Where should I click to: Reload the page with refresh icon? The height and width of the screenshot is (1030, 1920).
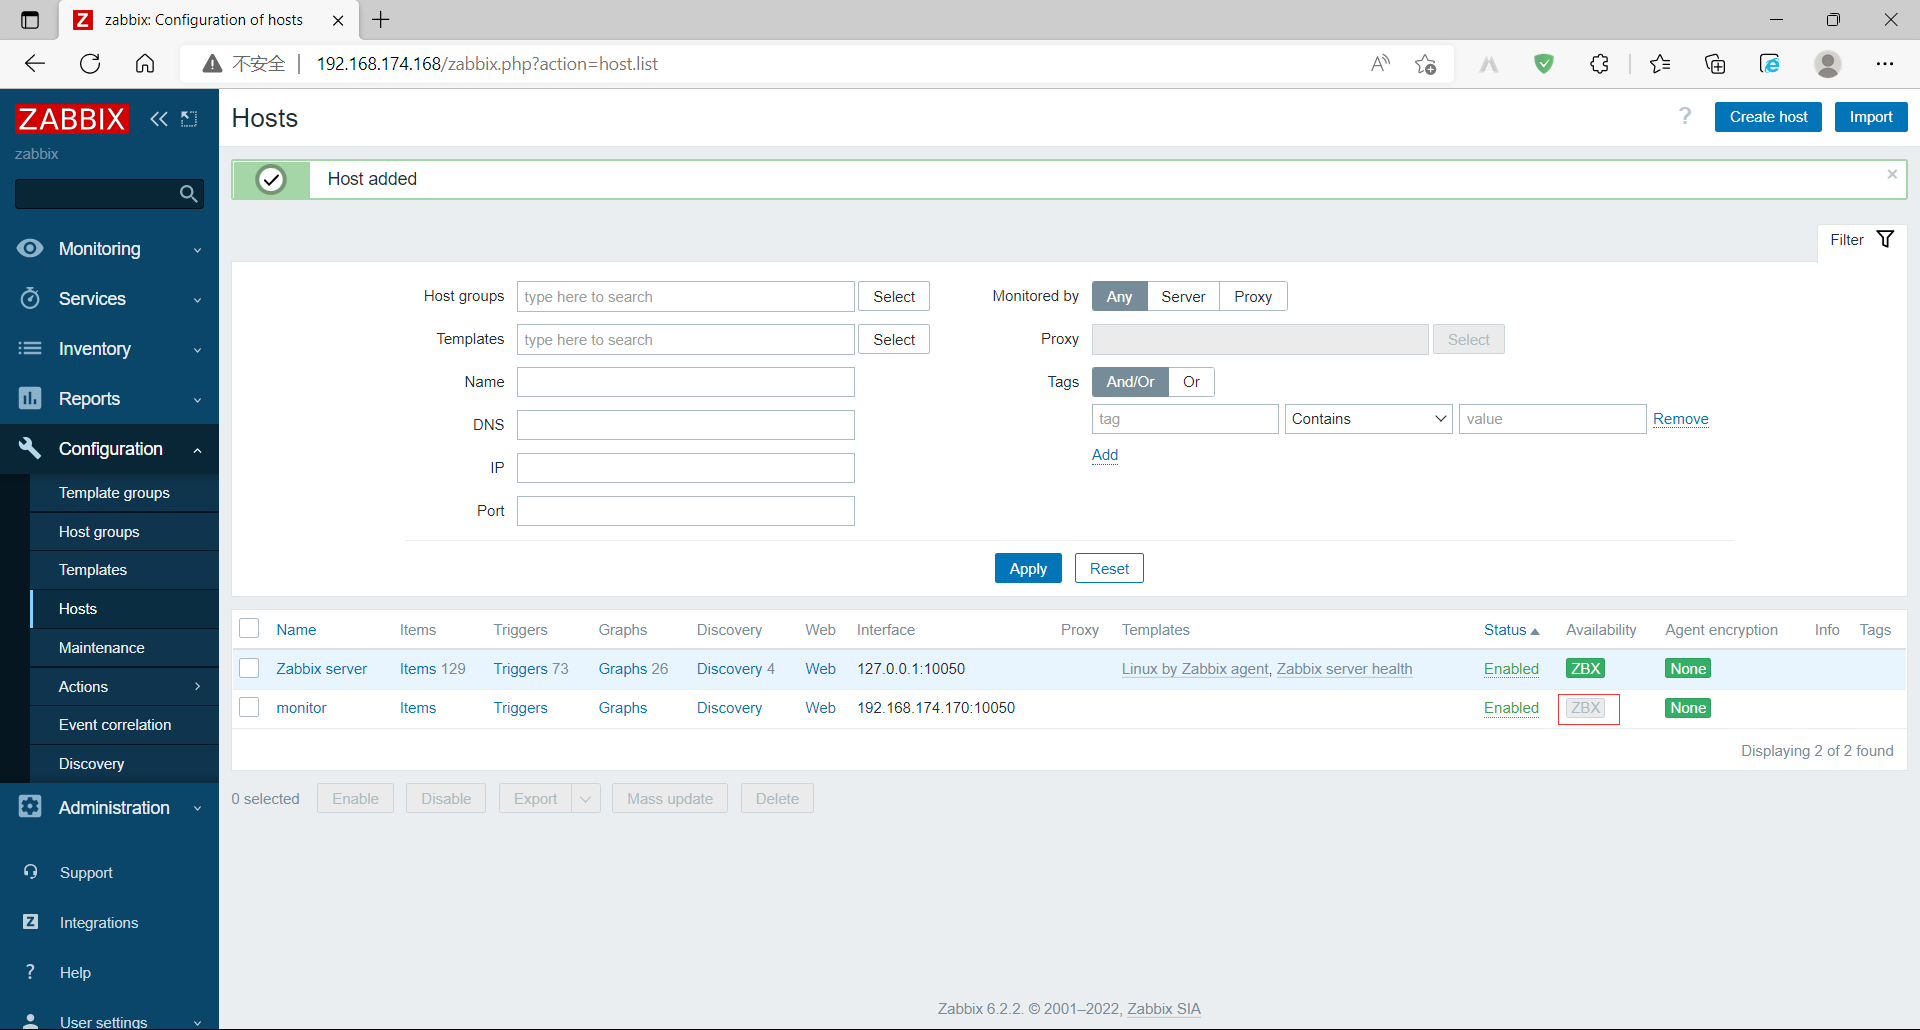[x=90, y=64]
